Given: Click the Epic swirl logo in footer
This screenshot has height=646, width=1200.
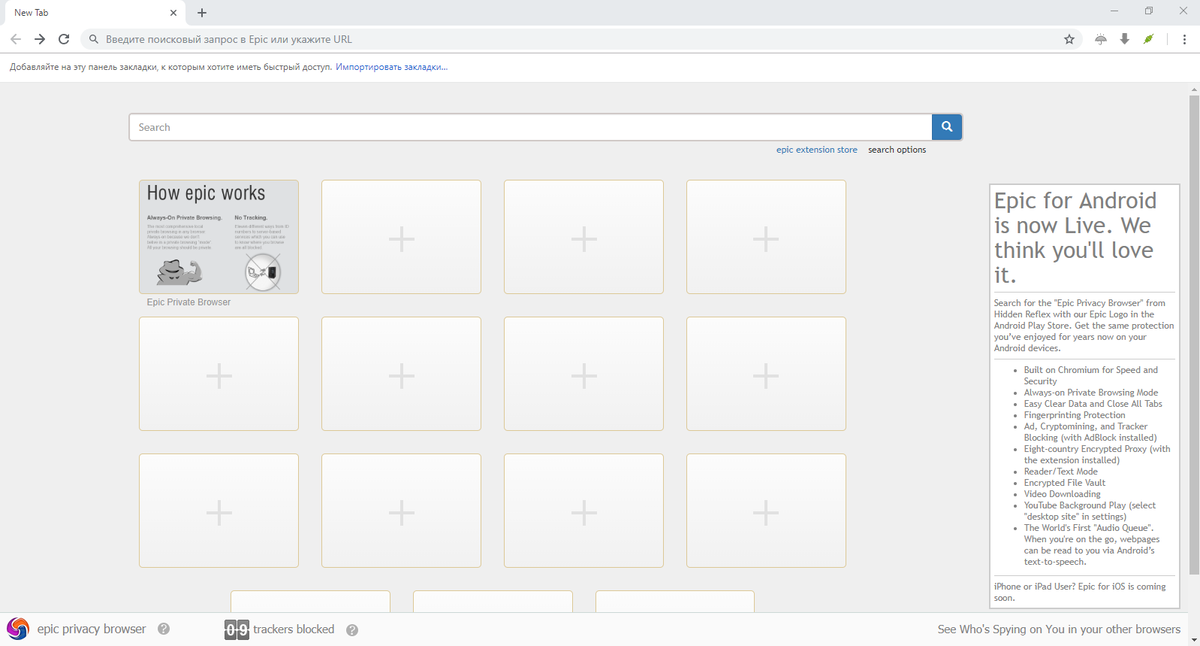Looking at the screenshot, I should [18, 629].
